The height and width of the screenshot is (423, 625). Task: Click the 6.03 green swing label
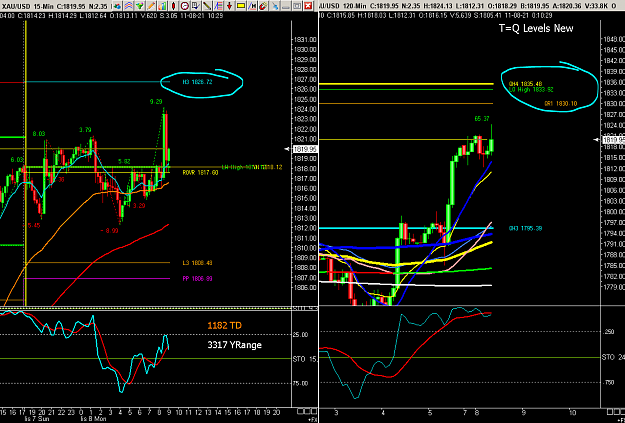(x=17, y=159)
